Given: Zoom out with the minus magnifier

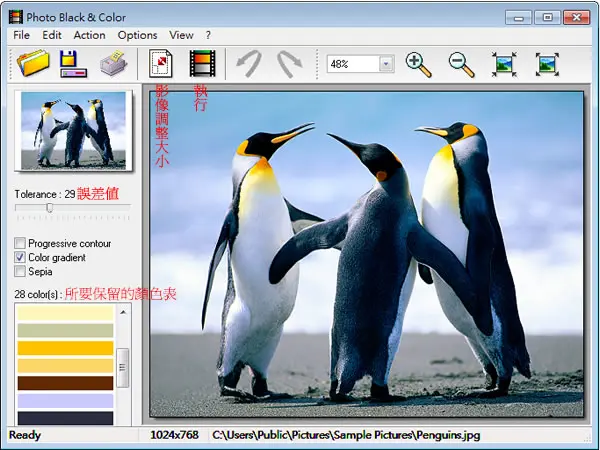Looking at the screenshot, I should pos(461,65).
